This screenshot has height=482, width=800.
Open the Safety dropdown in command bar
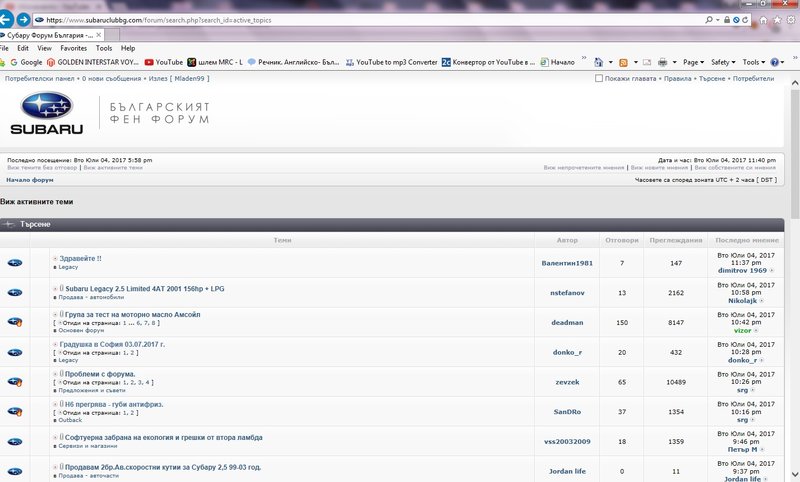coord(723,62)
